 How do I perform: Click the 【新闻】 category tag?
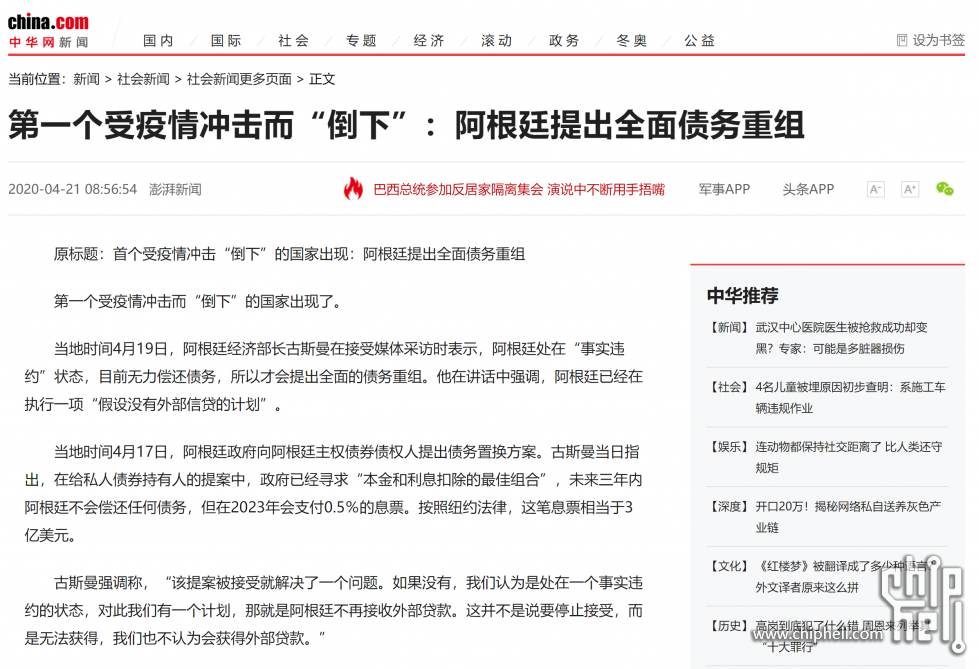pyautogui.click(x=727, y=327)
